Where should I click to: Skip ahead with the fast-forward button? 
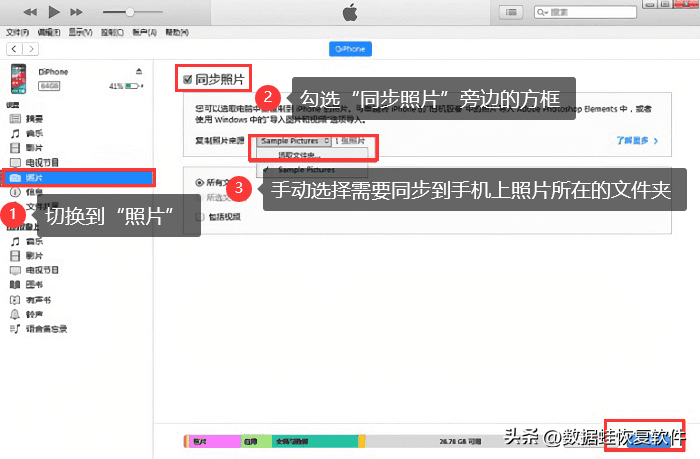pos(76,12)
